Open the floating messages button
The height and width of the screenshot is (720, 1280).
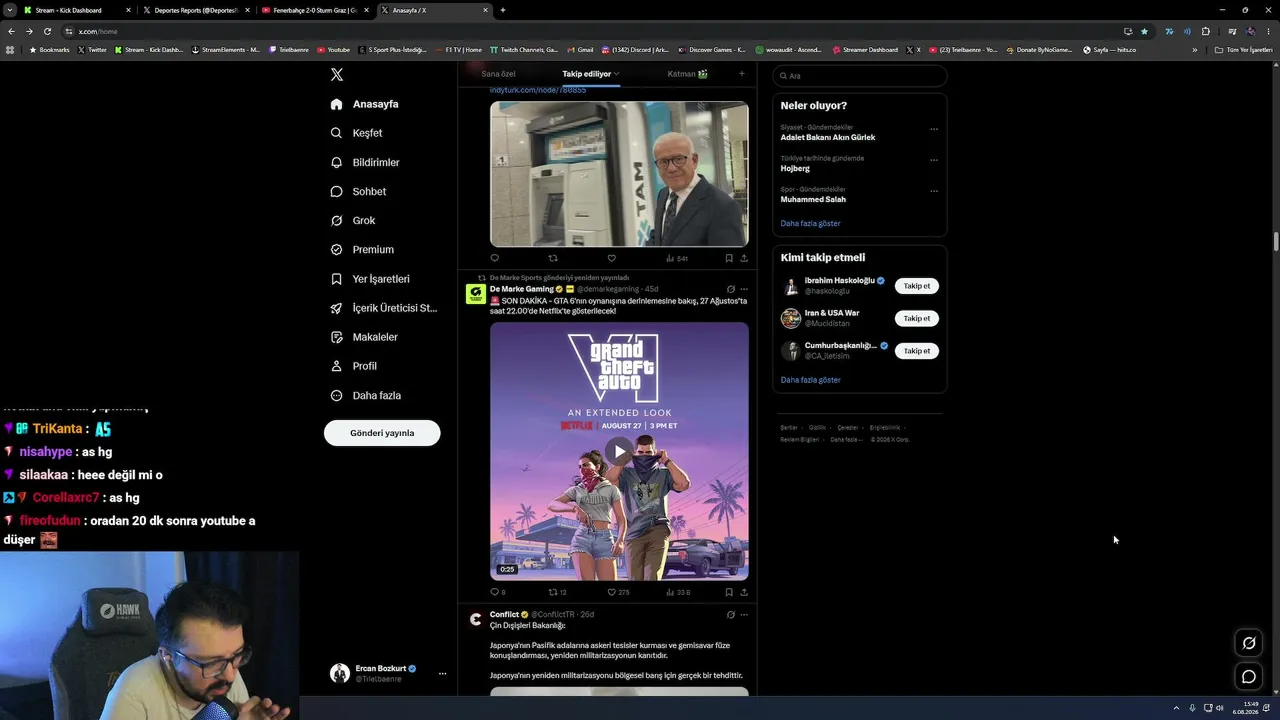point(1249,677)
